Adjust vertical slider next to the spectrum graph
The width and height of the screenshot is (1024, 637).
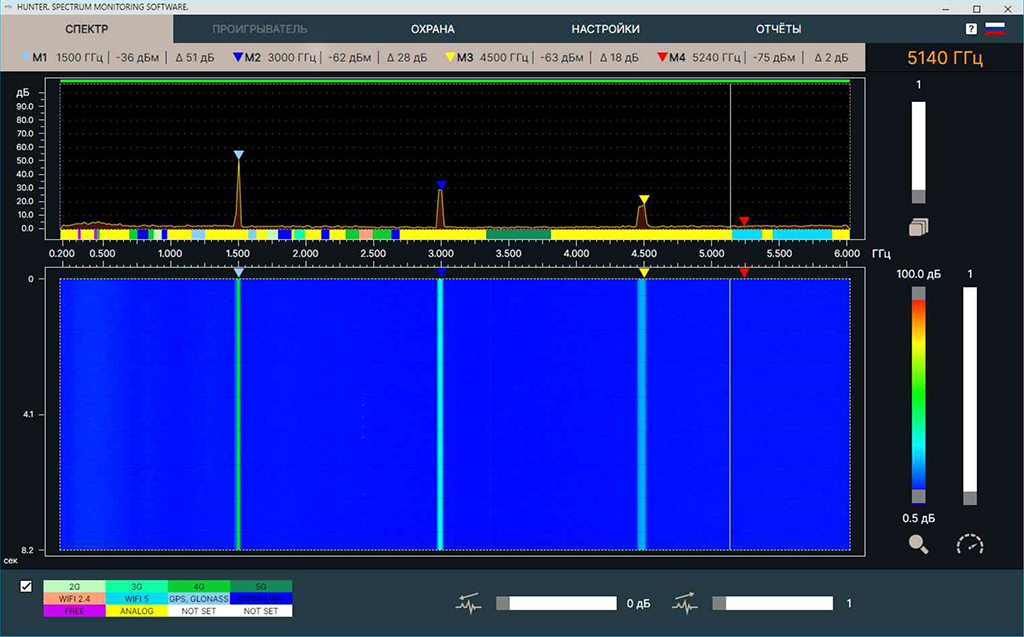[x=918, y=152]
